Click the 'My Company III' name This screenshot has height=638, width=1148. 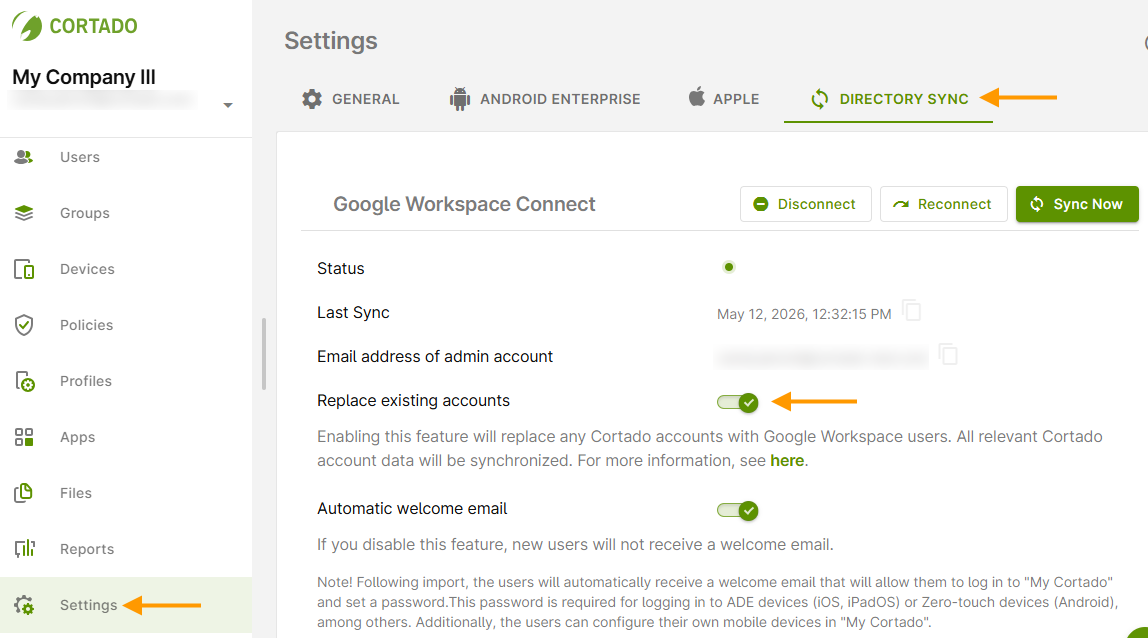click(x=84, y=77)
